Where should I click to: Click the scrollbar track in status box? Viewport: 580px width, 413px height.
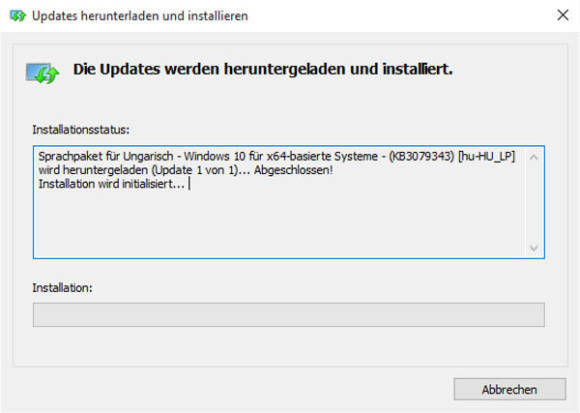533,203
